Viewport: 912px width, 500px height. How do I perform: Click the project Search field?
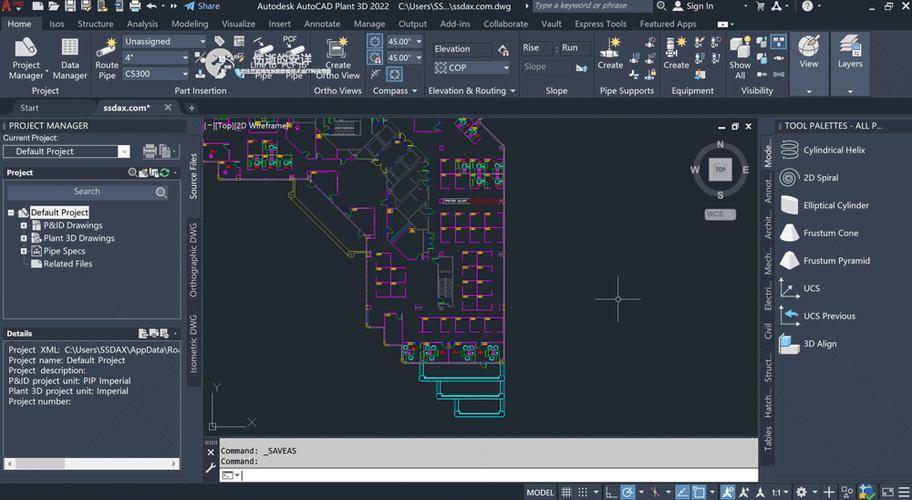(x=86, y=191)
